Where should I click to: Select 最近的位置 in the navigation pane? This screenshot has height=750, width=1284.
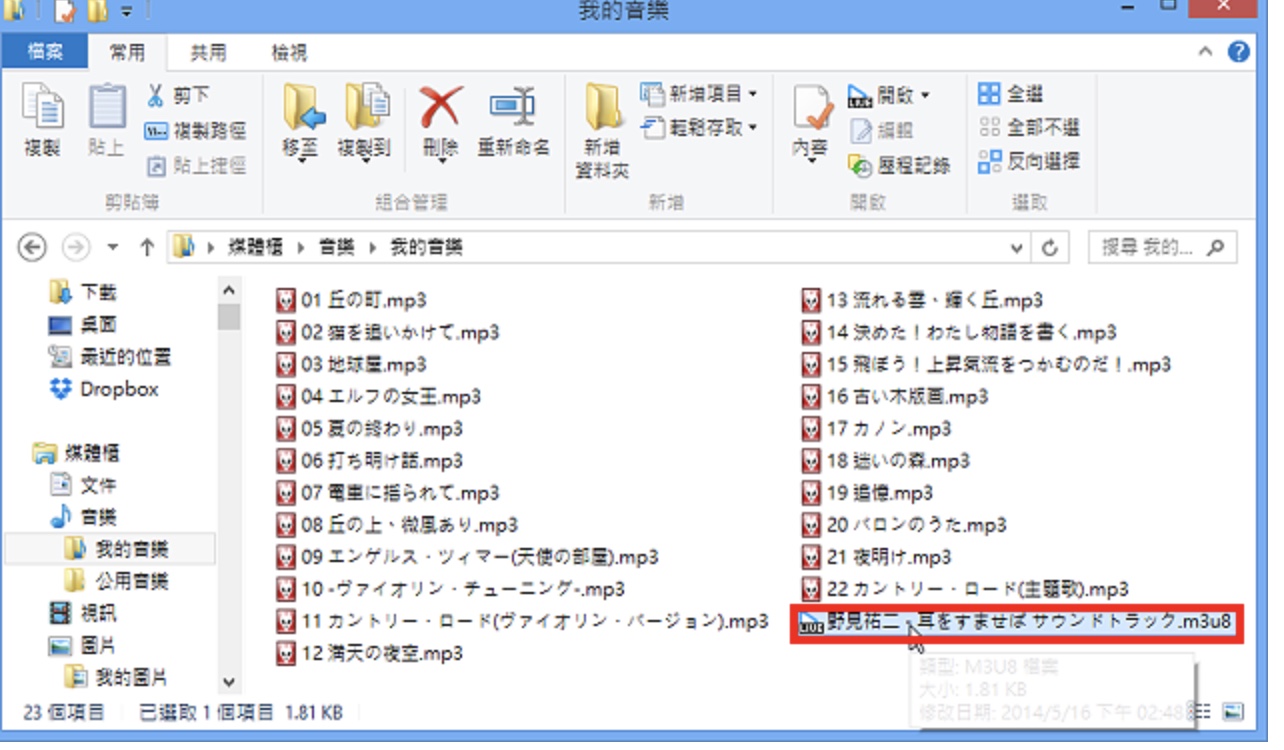coord(109,357)
